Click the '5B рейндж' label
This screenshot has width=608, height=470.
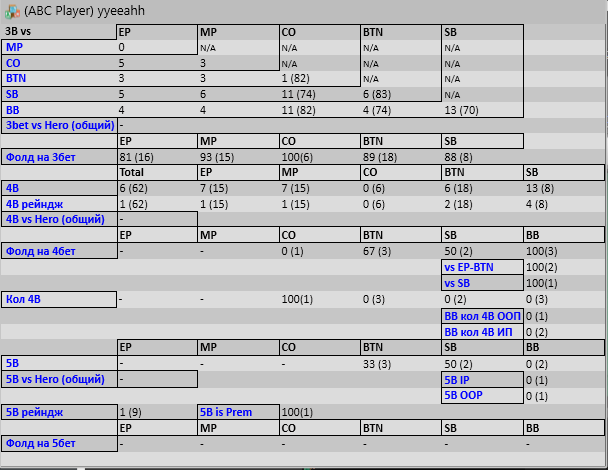[35, 412]
